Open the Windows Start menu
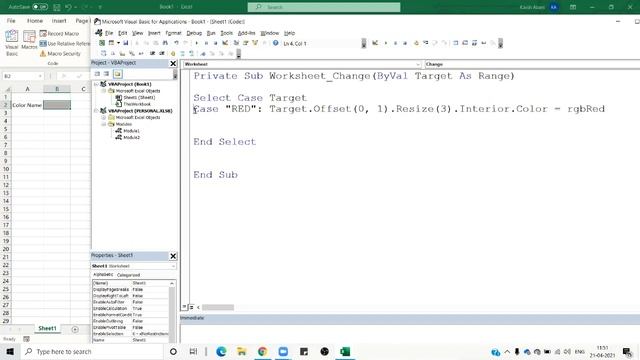 pyautogui.click(x=10, y=351)
